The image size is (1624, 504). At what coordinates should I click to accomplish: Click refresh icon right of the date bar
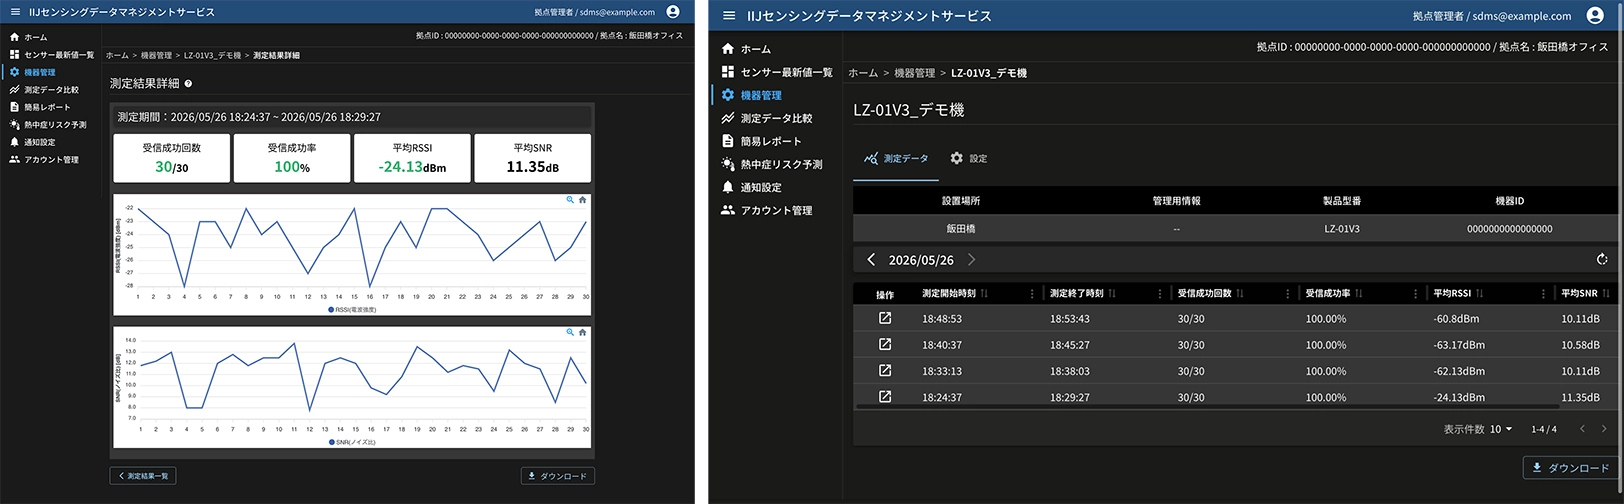[1603, 259]
